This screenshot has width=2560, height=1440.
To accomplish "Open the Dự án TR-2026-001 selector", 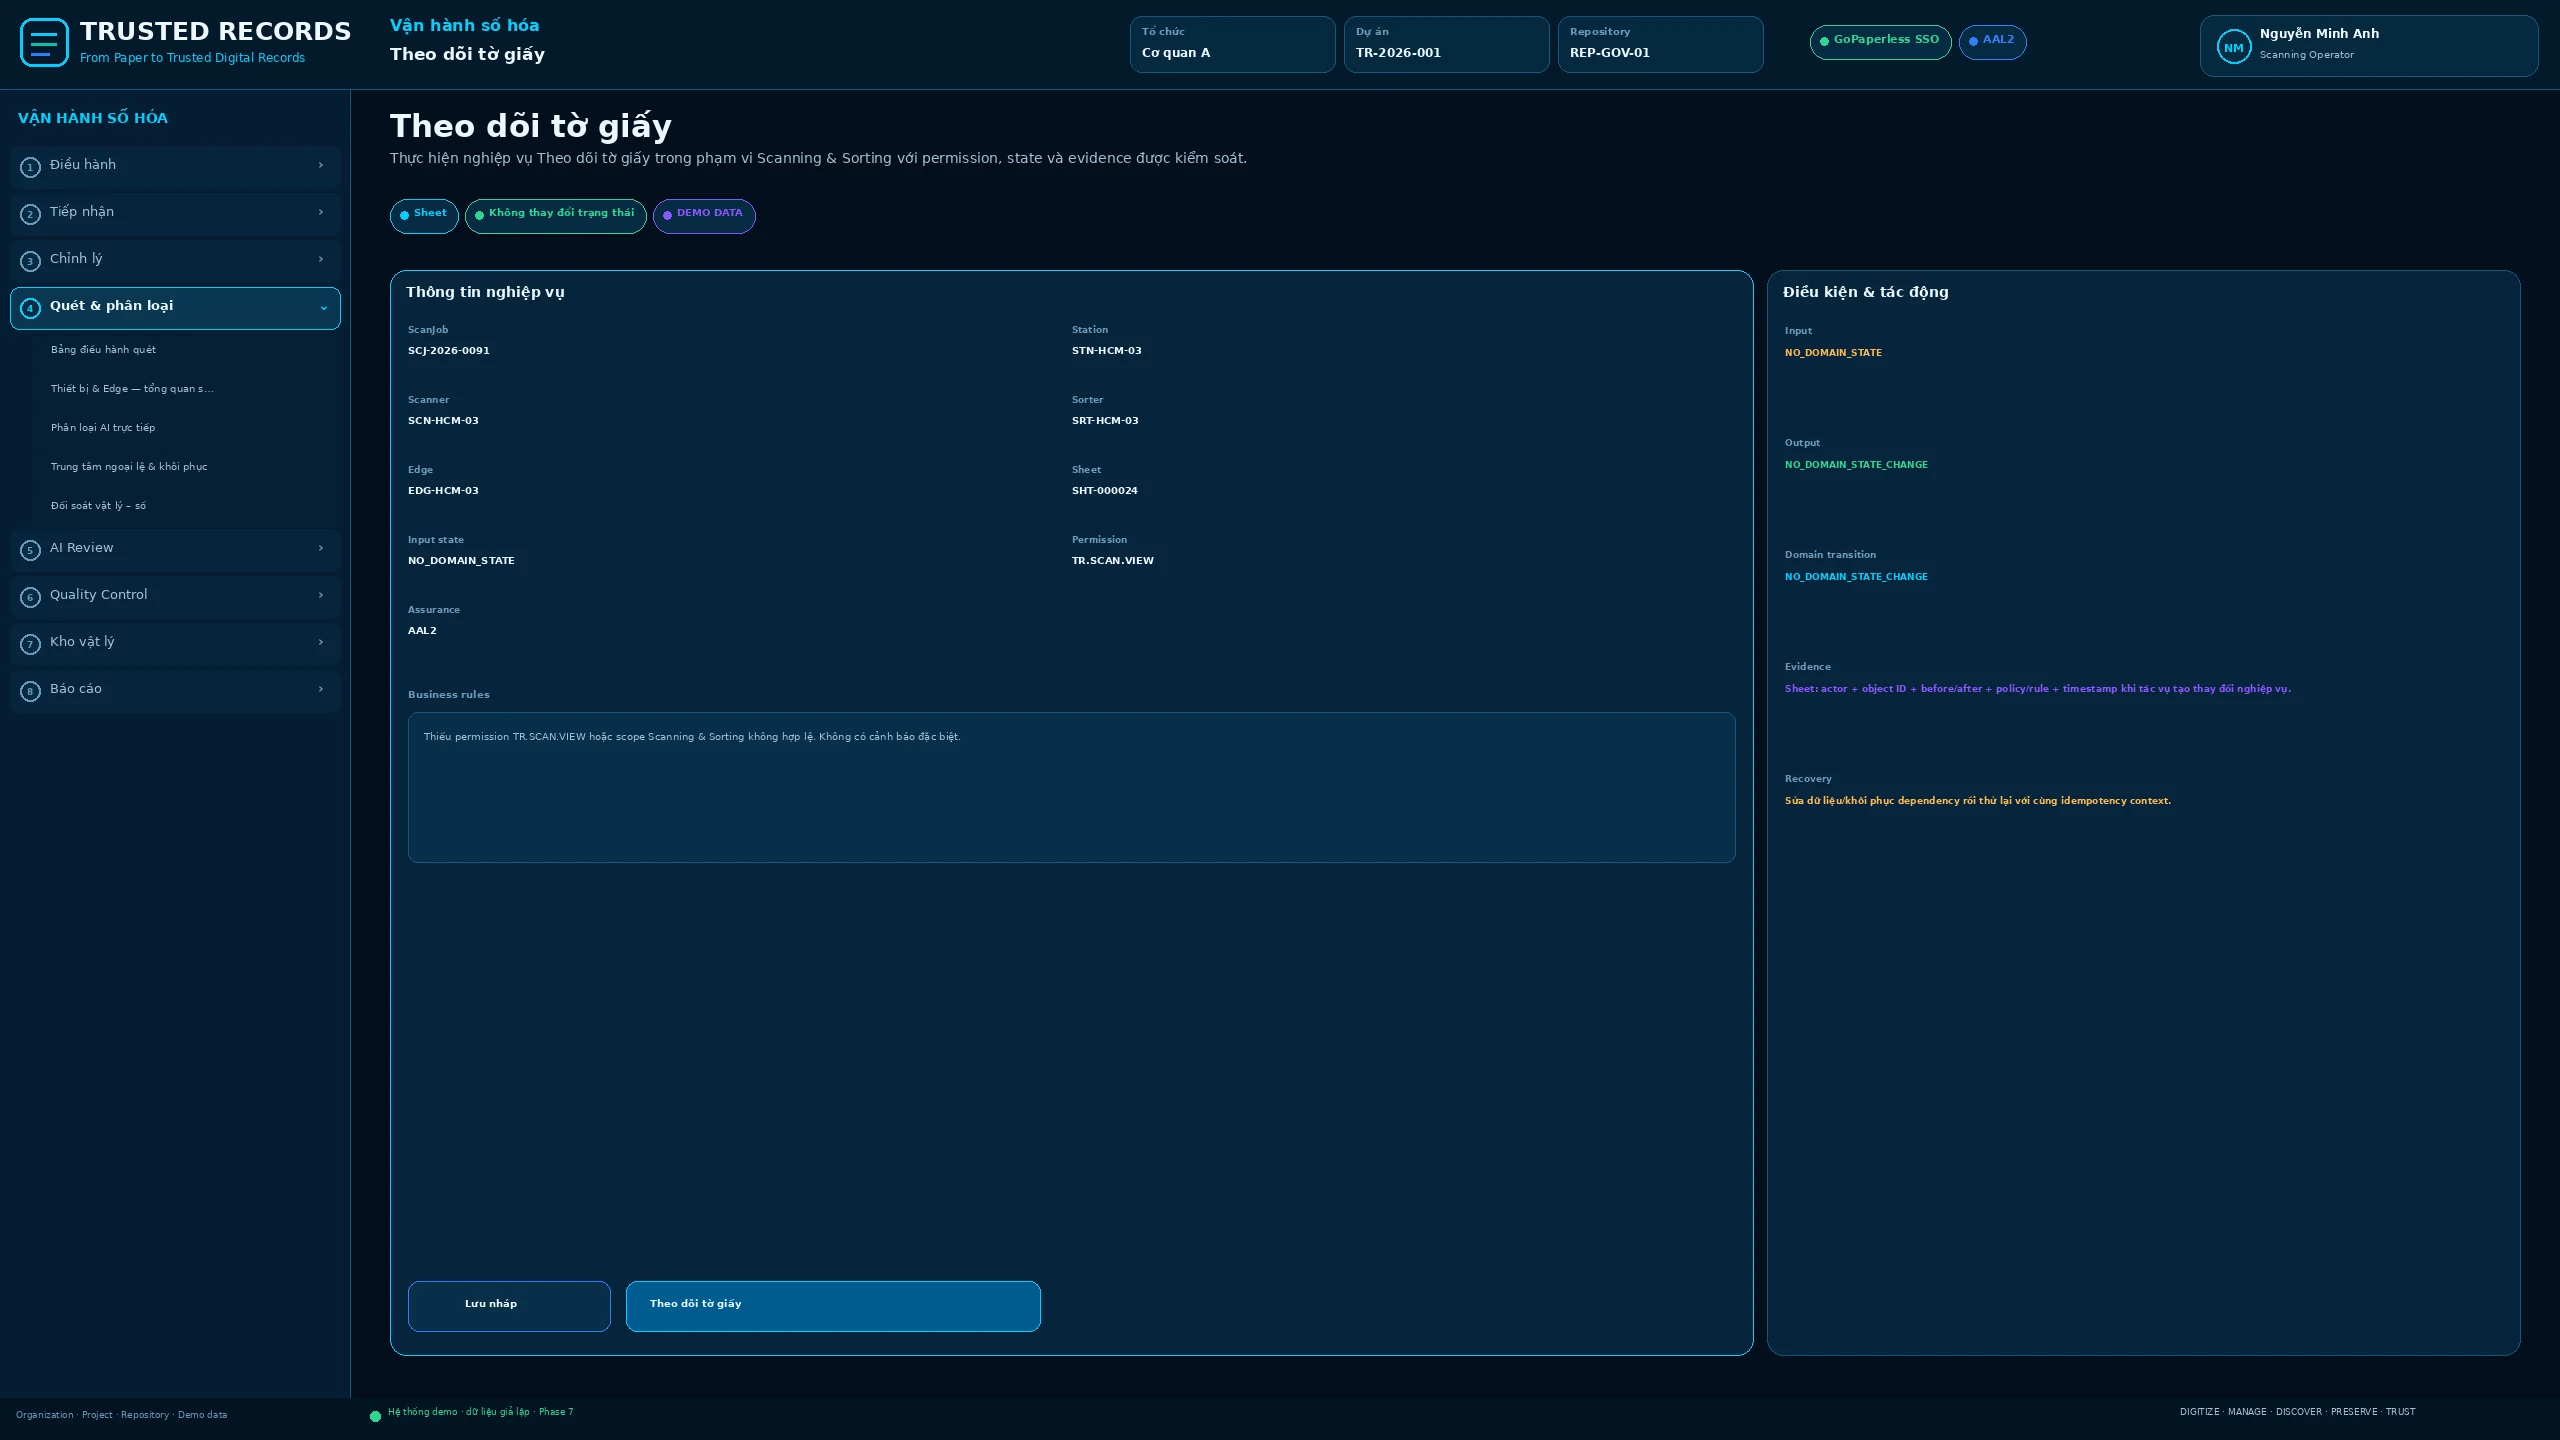I will click(1446, 44).
